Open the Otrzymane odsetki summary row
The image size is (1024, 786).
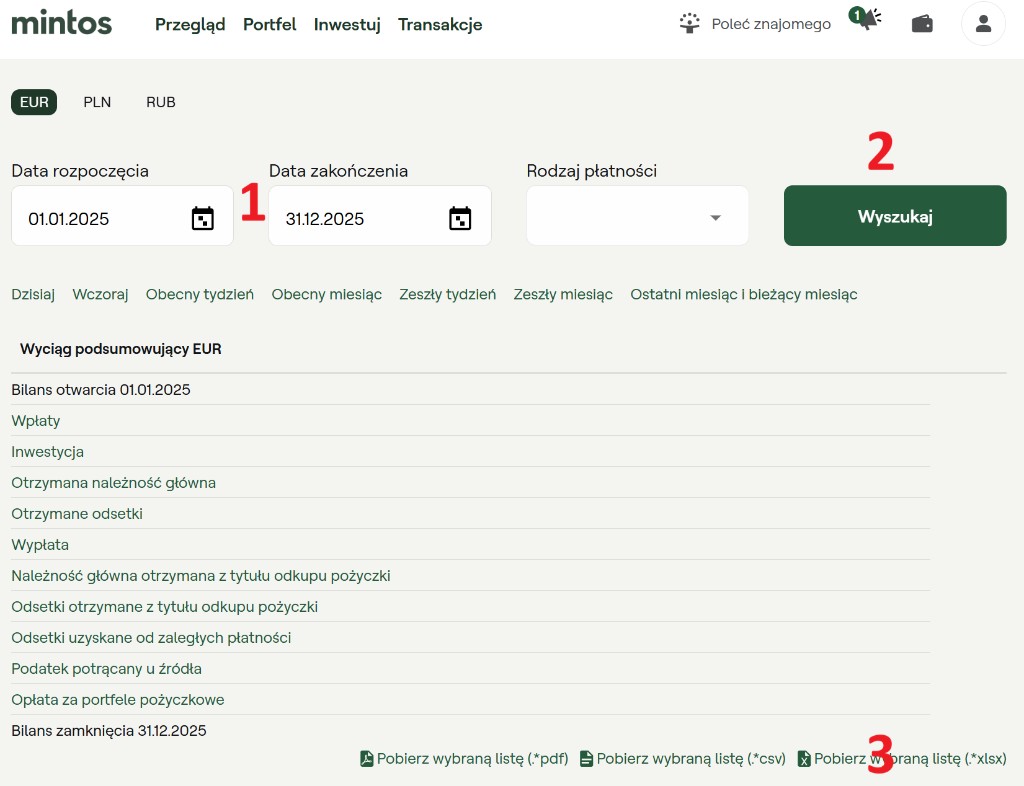(77, 514)
